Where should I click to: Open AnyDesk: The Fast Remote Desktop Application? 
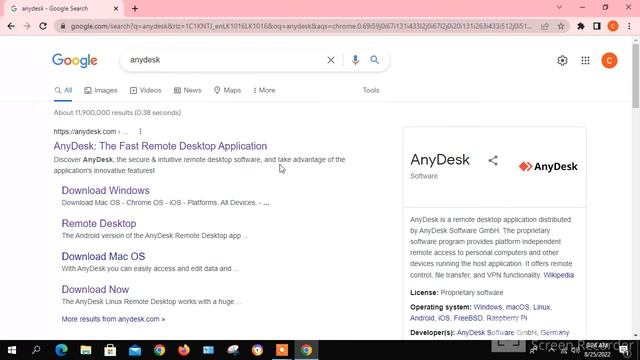click(160, 146)
